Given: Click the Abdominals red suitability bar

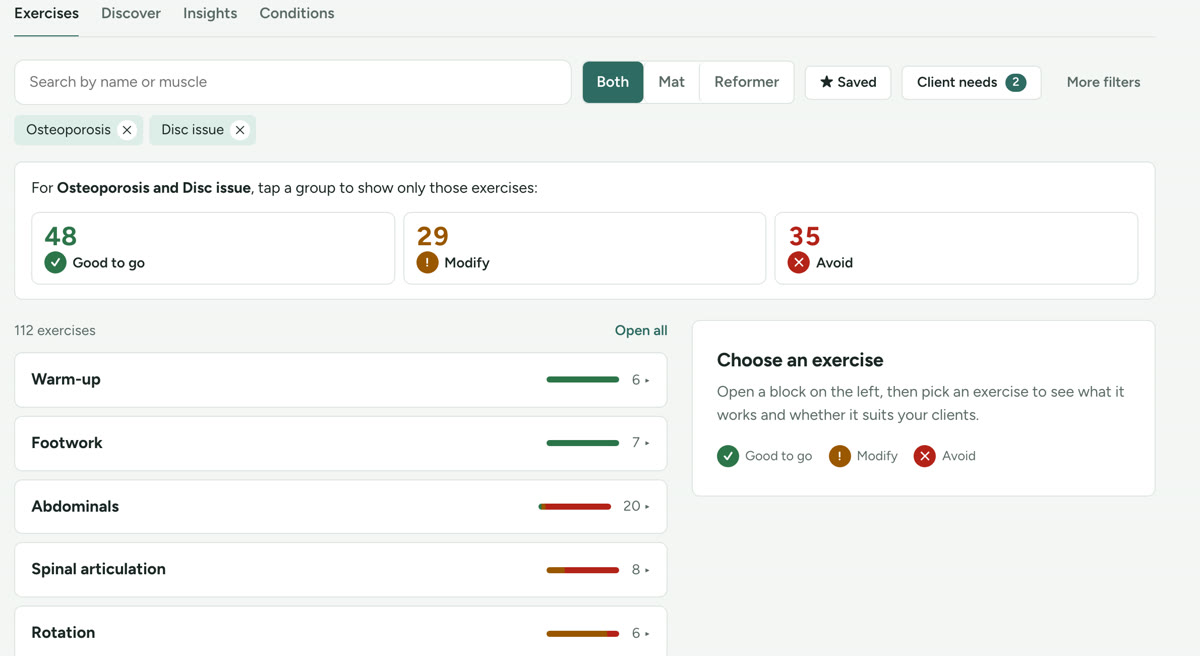Looking at the screenshot, I should coord(575,507).
